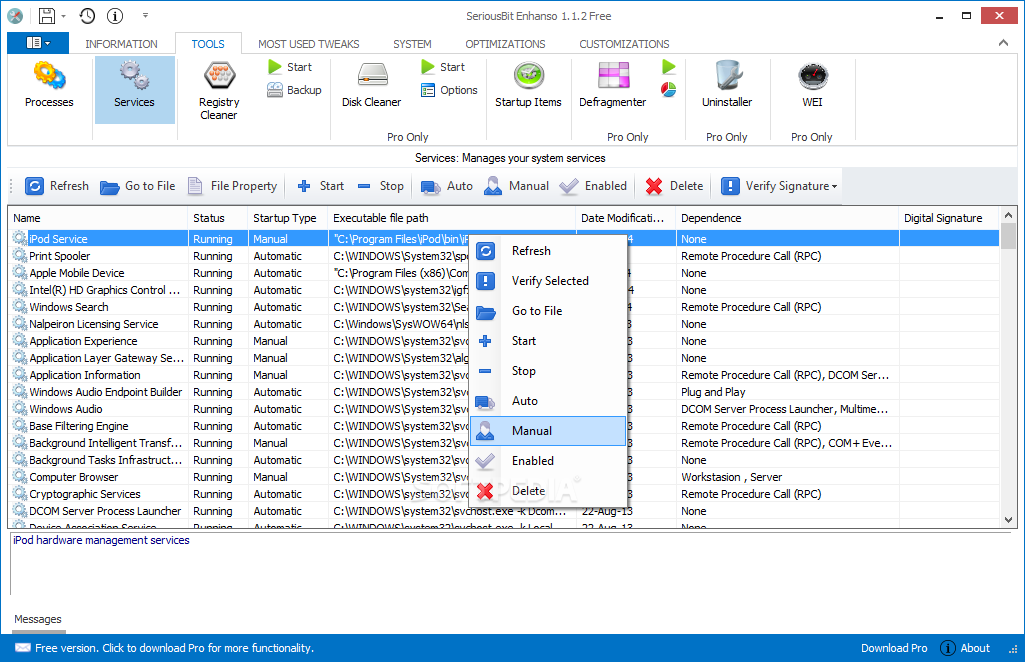Open the Startup Items tool
This screenshot has height=662, width=1025.
[528, 85]
